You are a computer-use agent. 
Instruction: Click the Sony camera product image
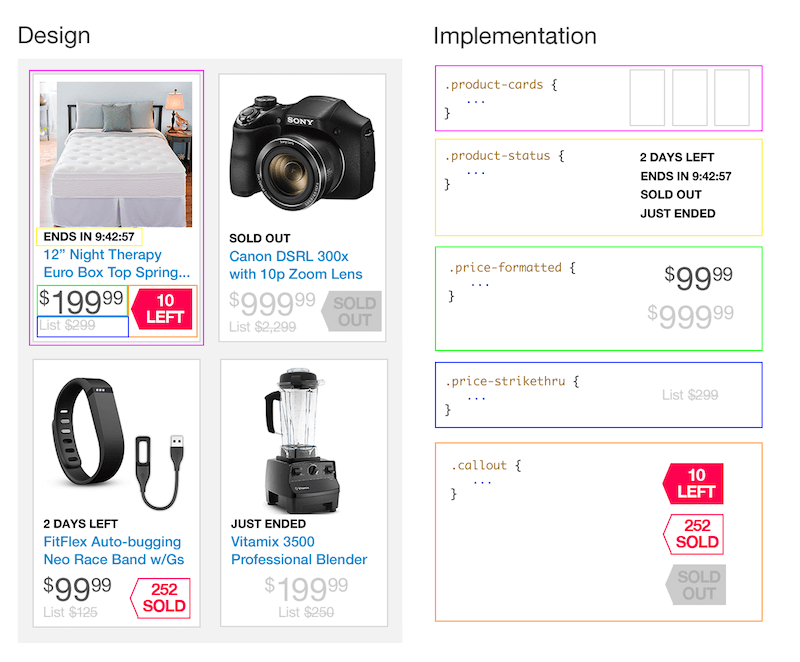(302, 146)
